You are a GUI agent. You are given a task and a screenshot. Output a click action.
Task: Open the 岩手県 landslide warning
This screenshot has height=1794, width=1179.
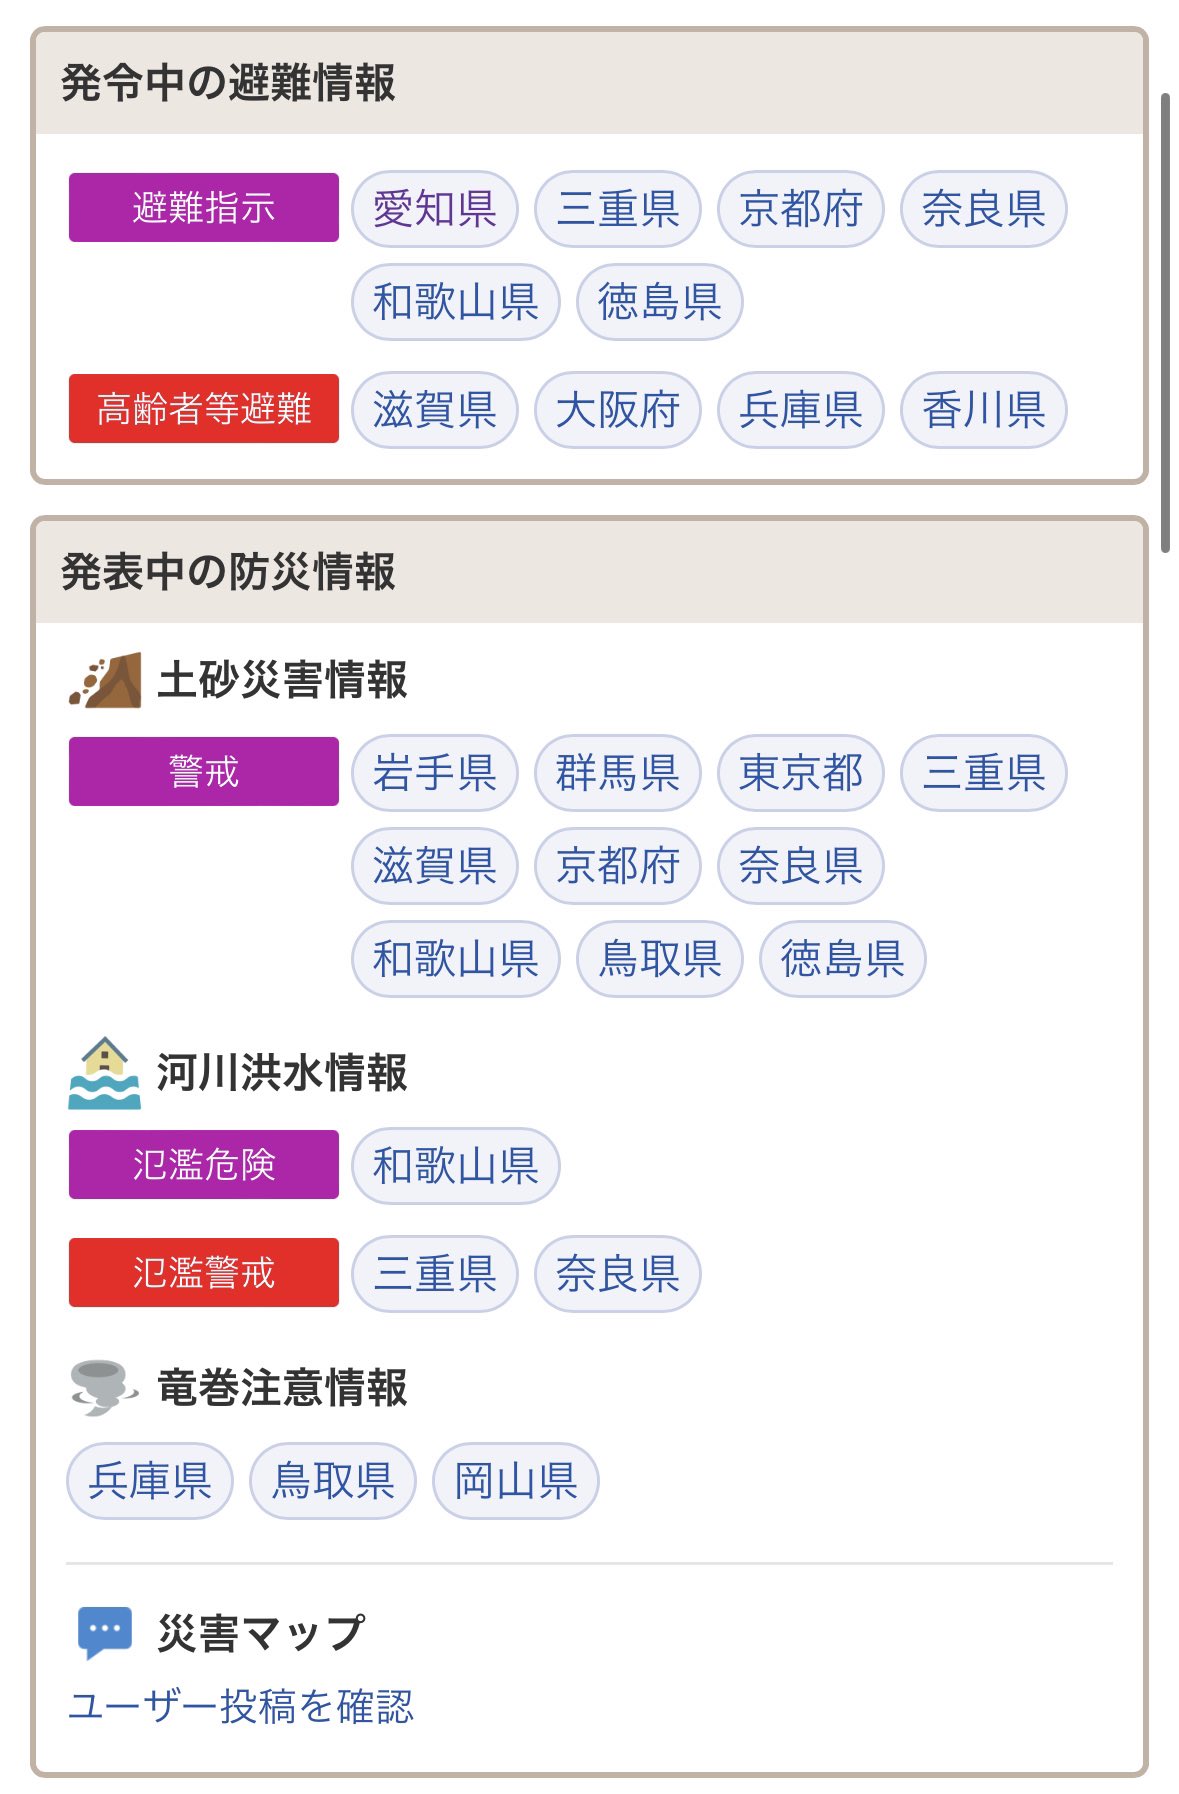[x=435, y=773]
